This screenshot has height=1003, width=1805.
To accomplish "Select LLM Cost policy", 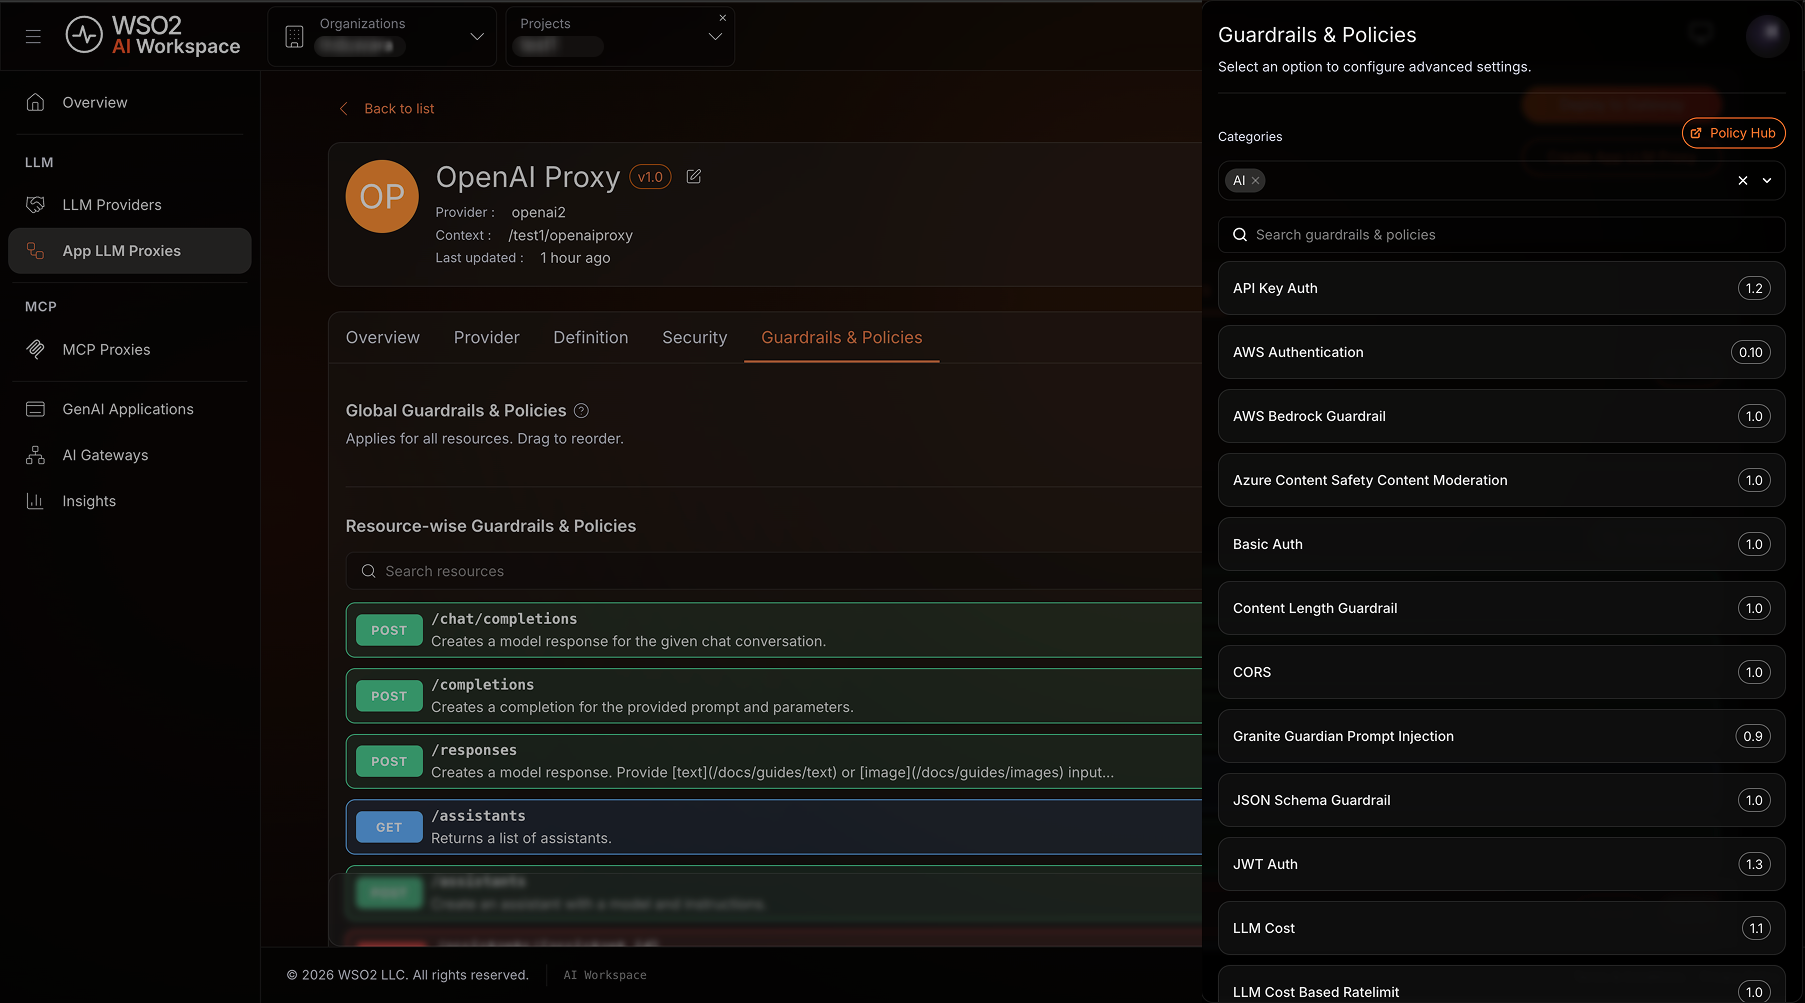I will [1501, 928].
